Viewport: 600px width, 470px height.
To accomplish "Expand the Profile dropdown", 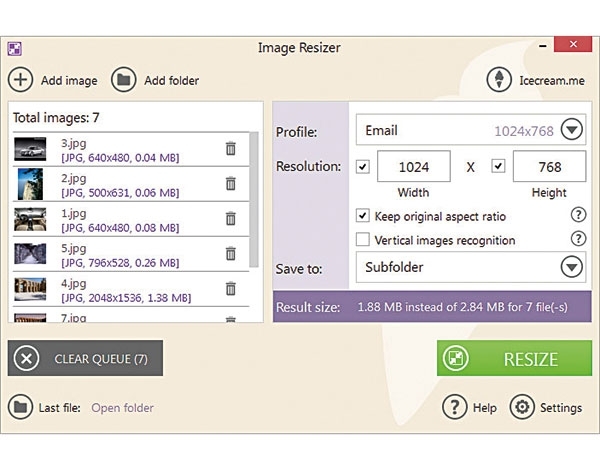I will (x=571, y=130).
